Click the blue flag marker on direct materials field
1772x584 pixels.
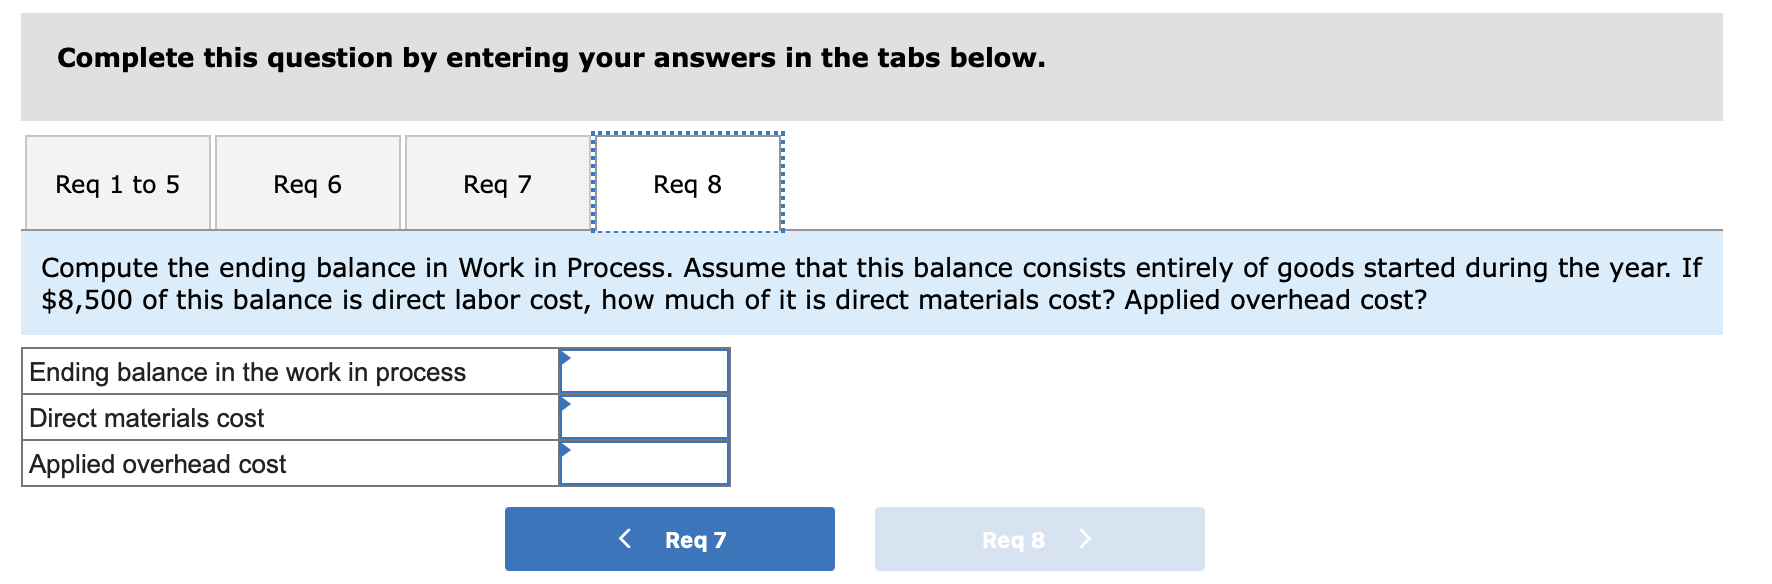click(566, 403)
